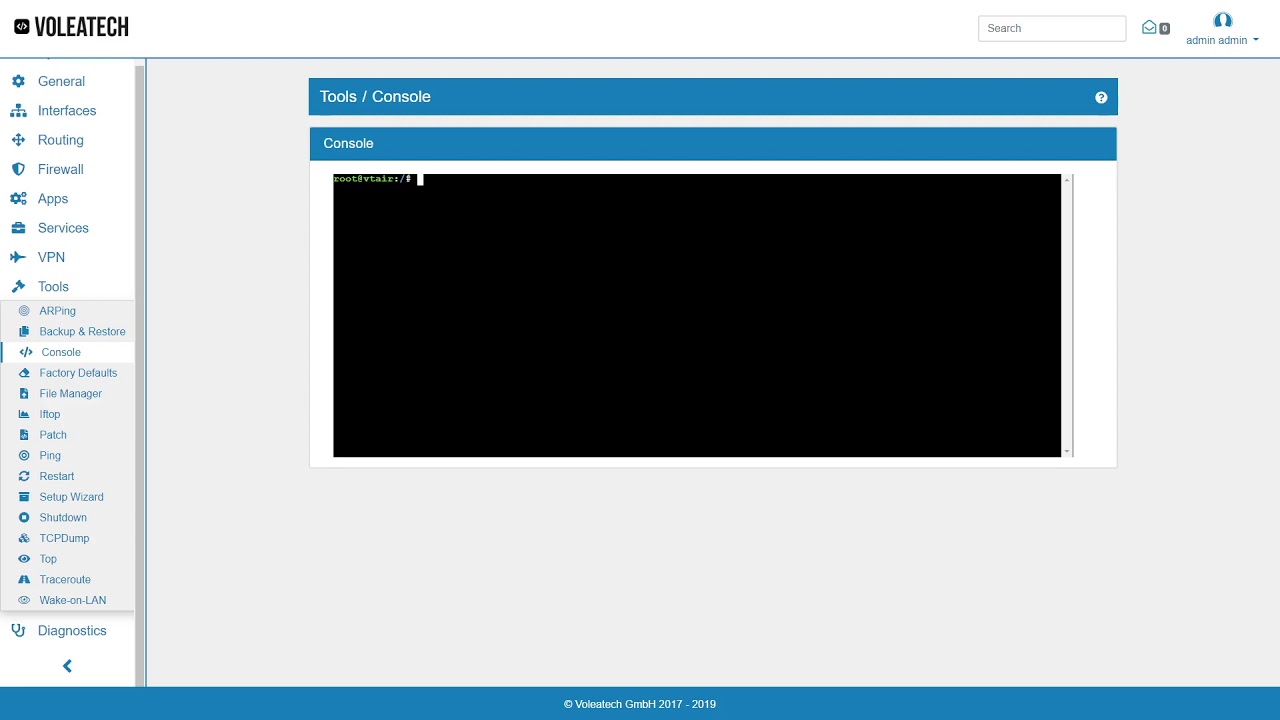
Task: Open the admin admin user dropdown
Action: (1222, 40)
